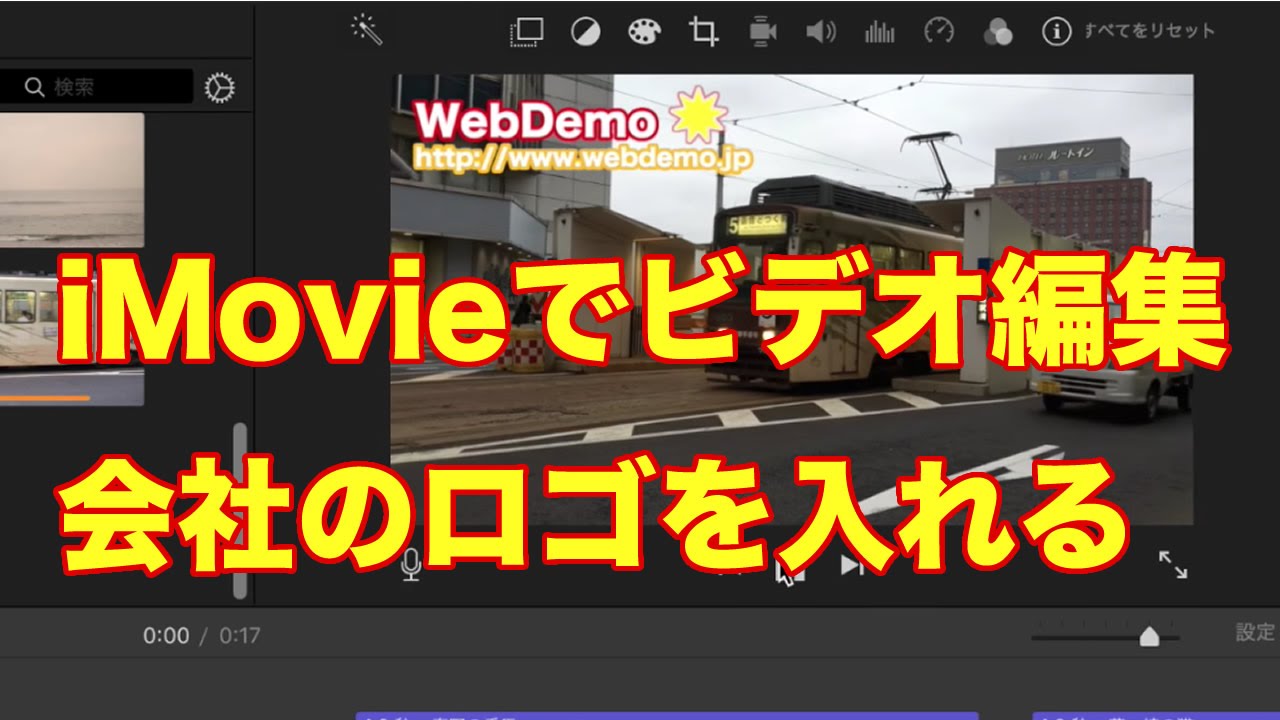Open the stabilization camera icon

(x=763, y=32)
